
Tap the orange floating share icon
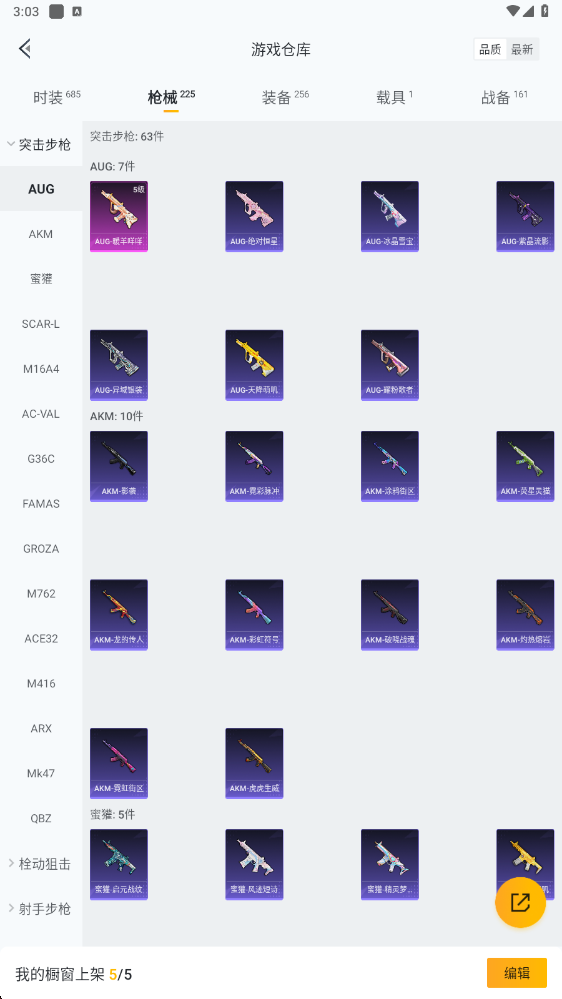pyautogui.click(x=520, y=902)
